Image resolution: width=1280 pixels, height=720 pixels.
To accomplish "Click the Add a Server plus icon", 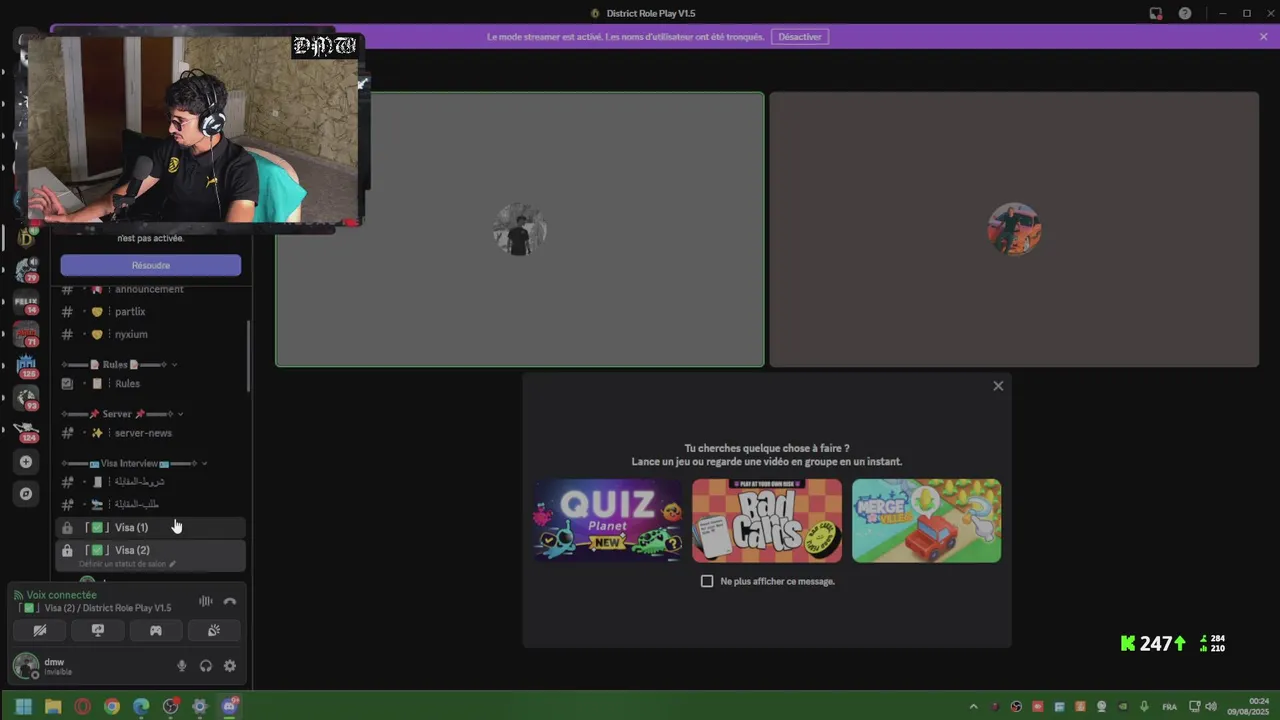I will coord(26,462).
